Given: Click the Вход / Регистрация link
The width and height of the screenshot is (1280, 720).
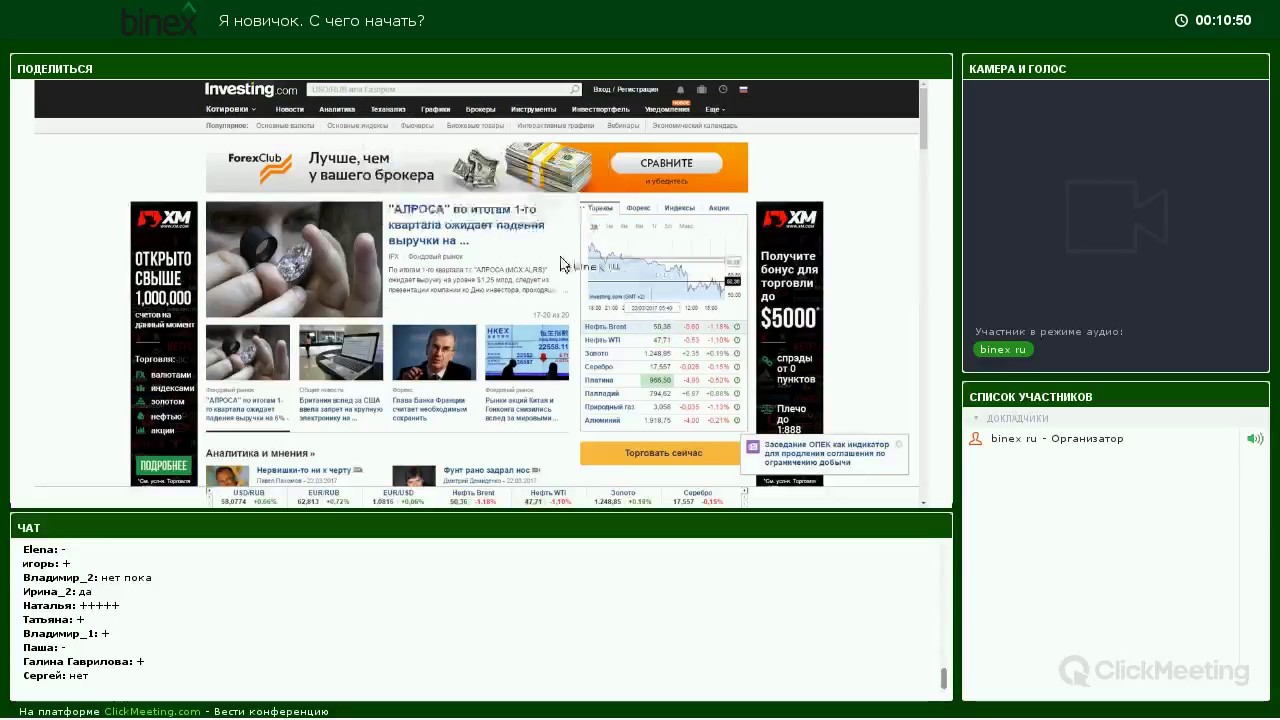Looking at the screenshot, I should point(625,89).
